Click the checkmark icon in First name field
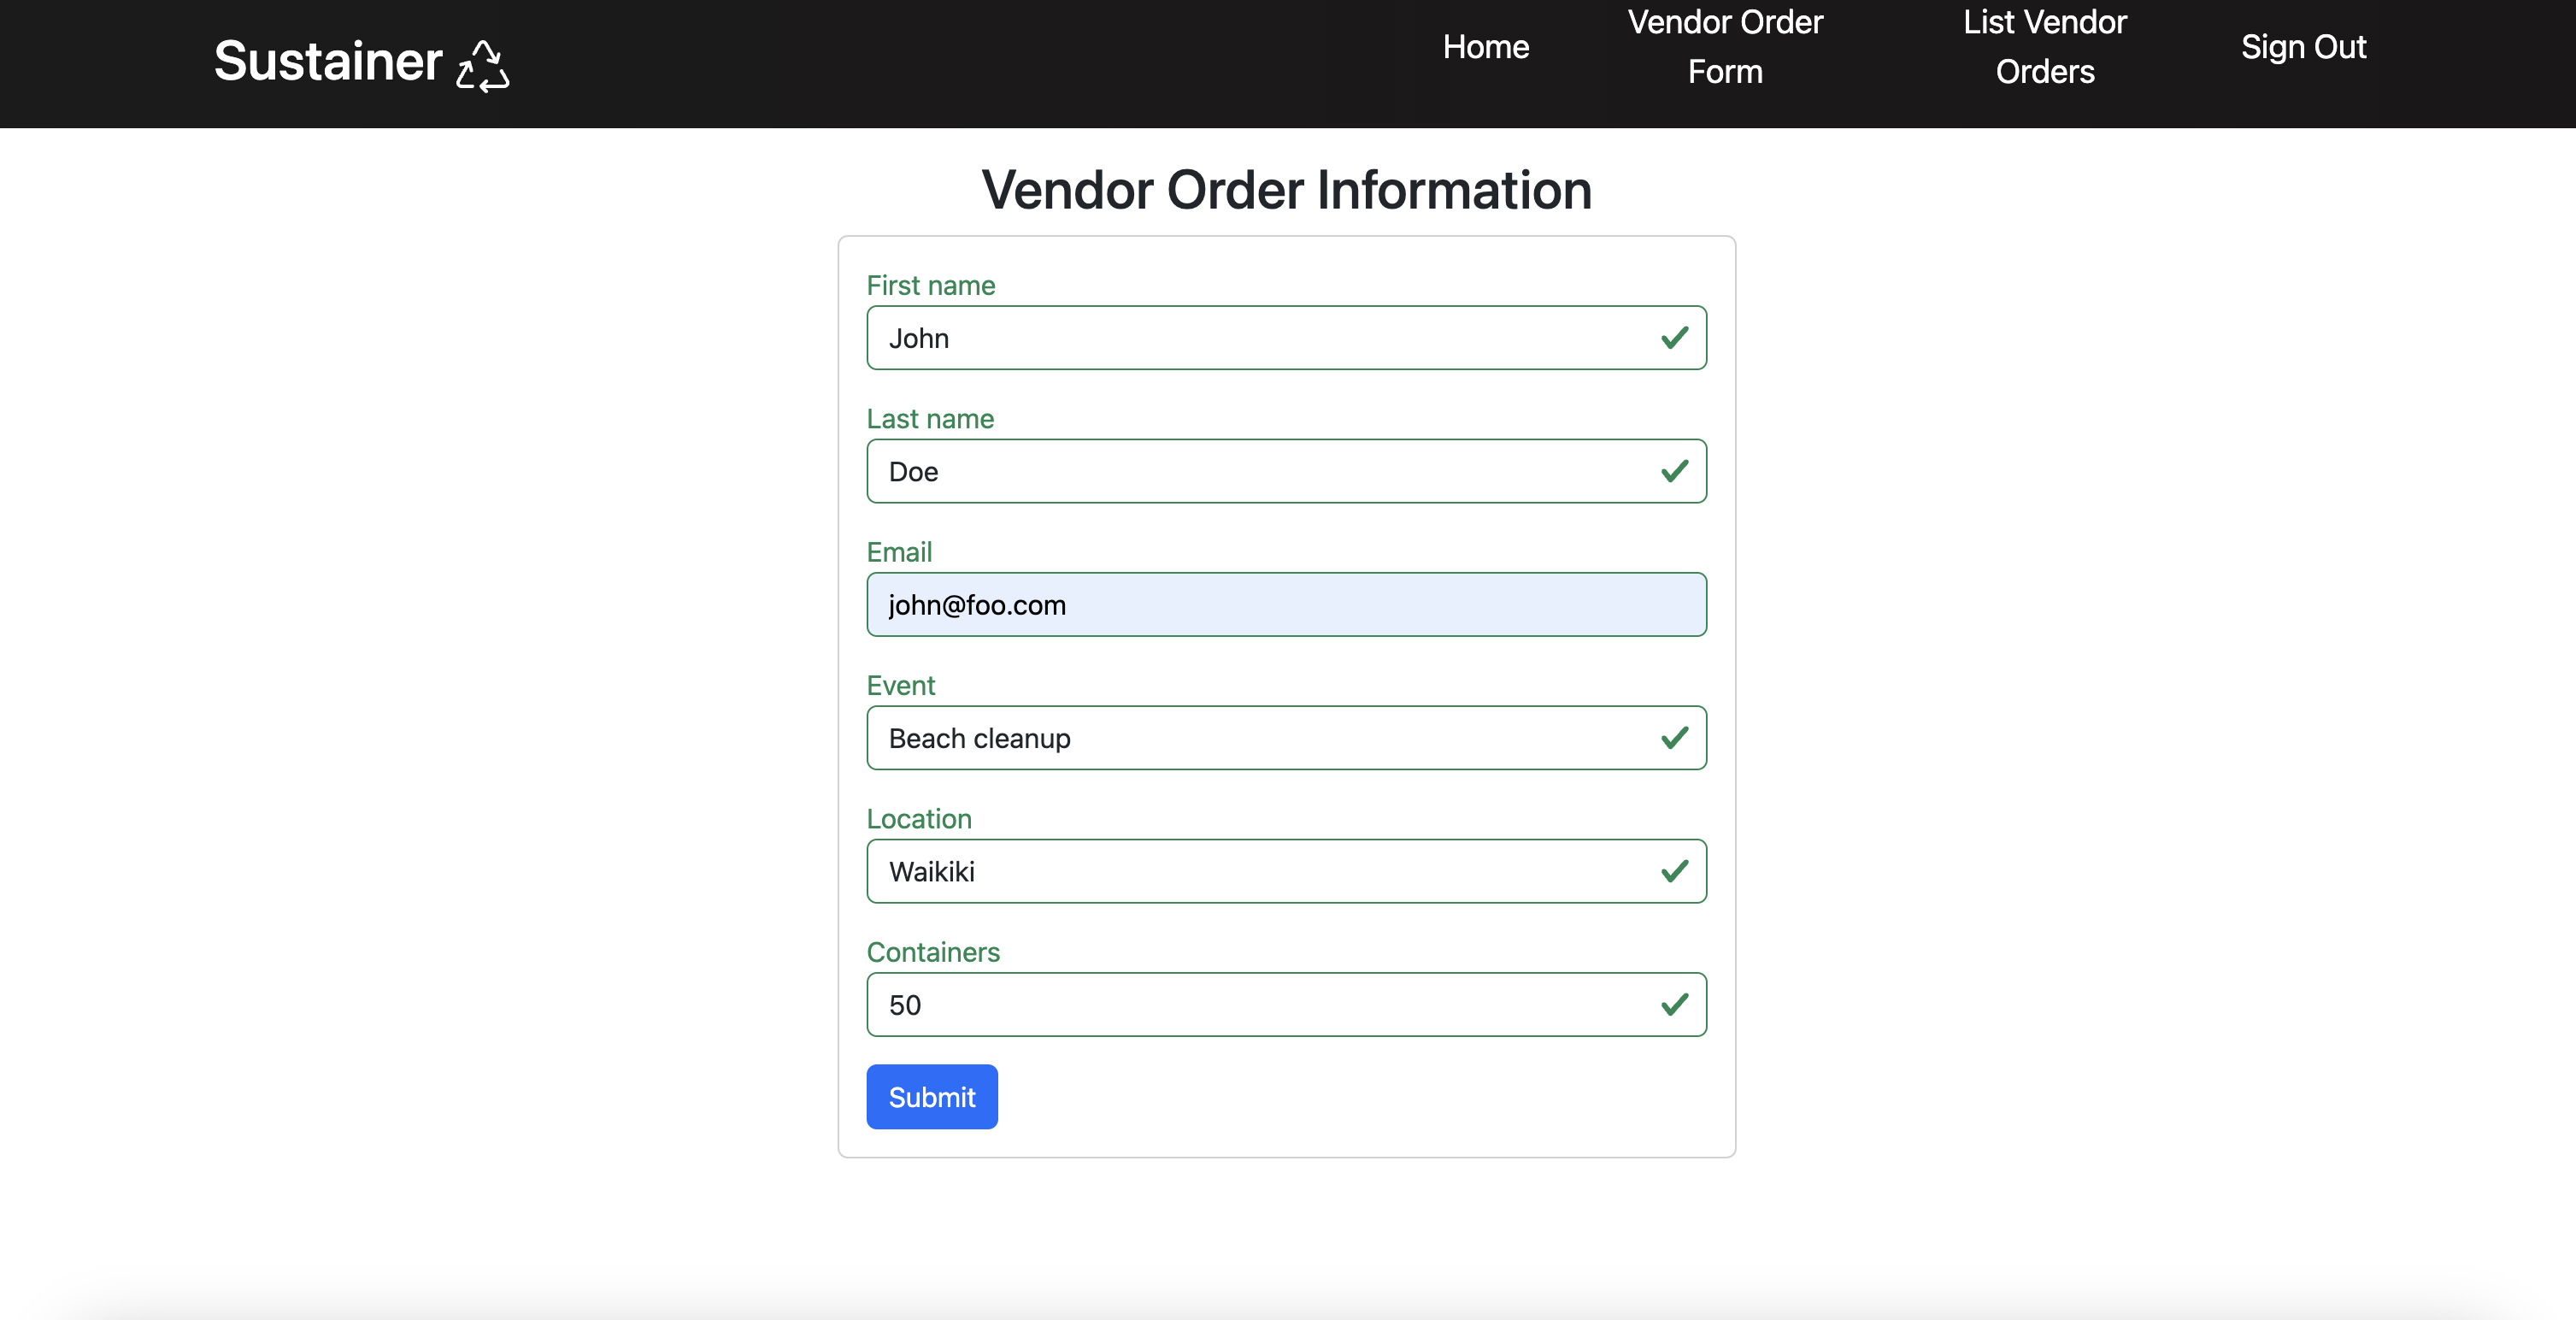The height and width of the screenshot is (1320, 2576). click(1673, 337)
